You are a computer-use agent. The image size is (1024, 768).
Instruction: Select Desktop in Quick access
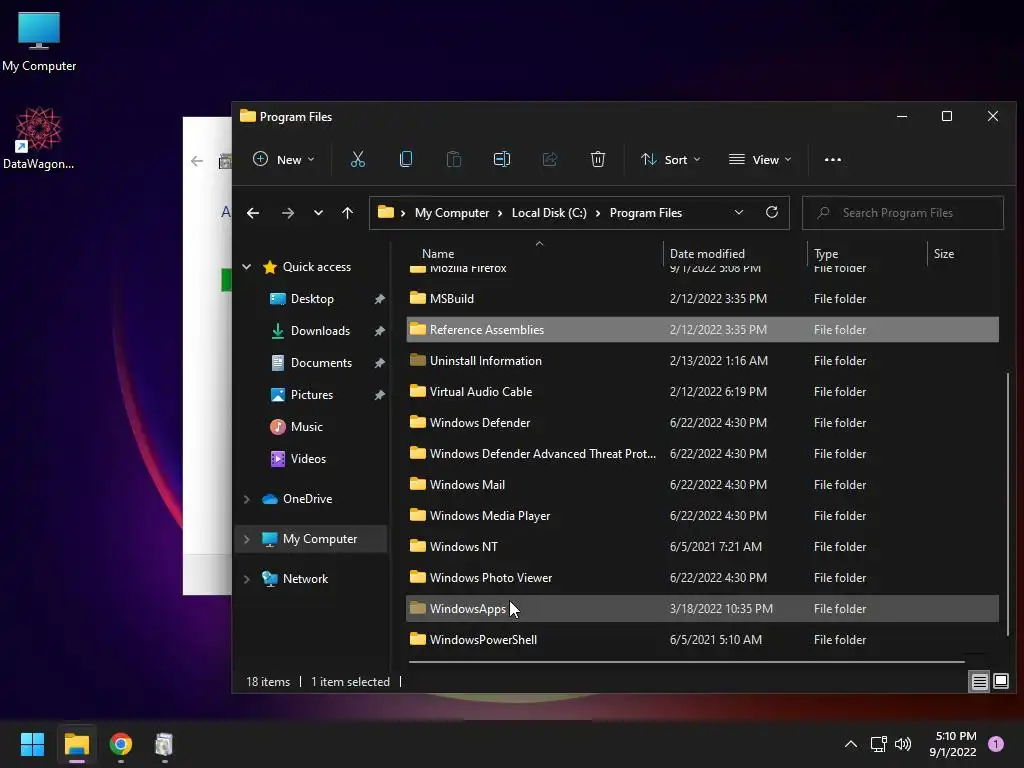click(312, 298)
